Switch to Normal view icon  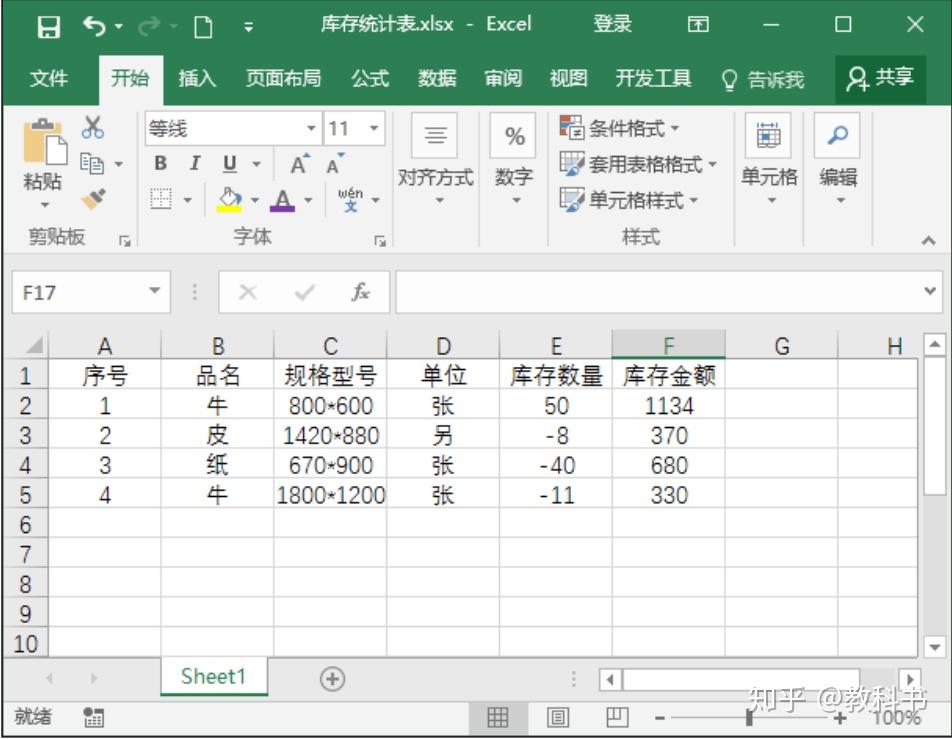[497, 718]
